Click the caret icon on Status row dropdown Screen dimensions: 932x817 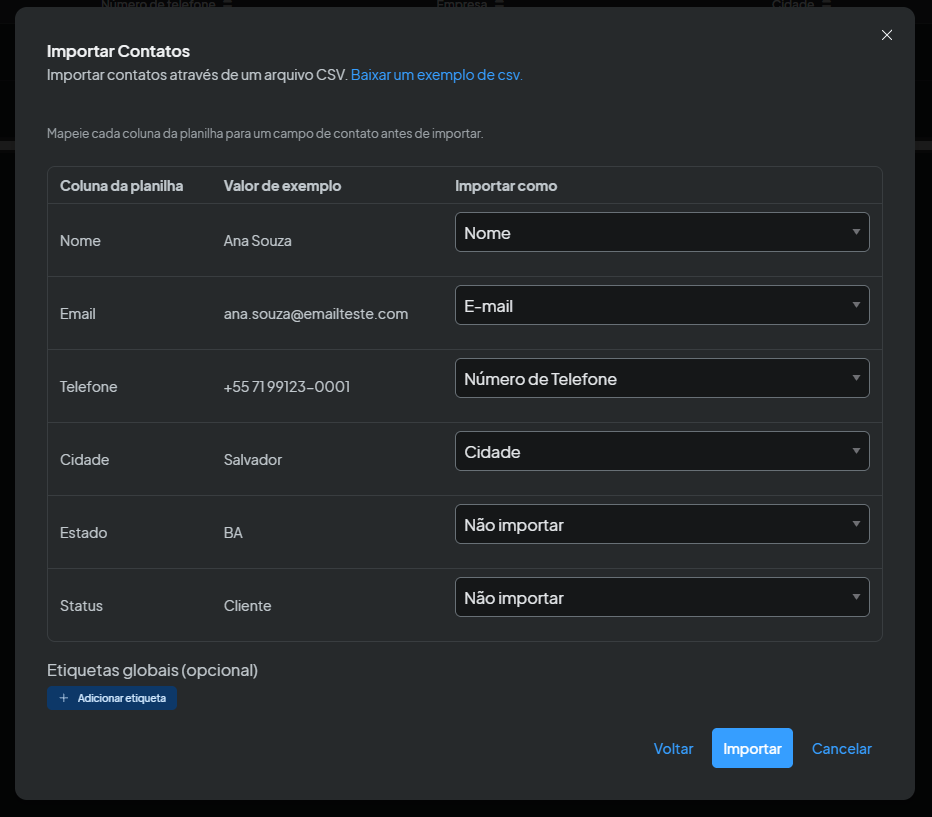pos(856,597)
